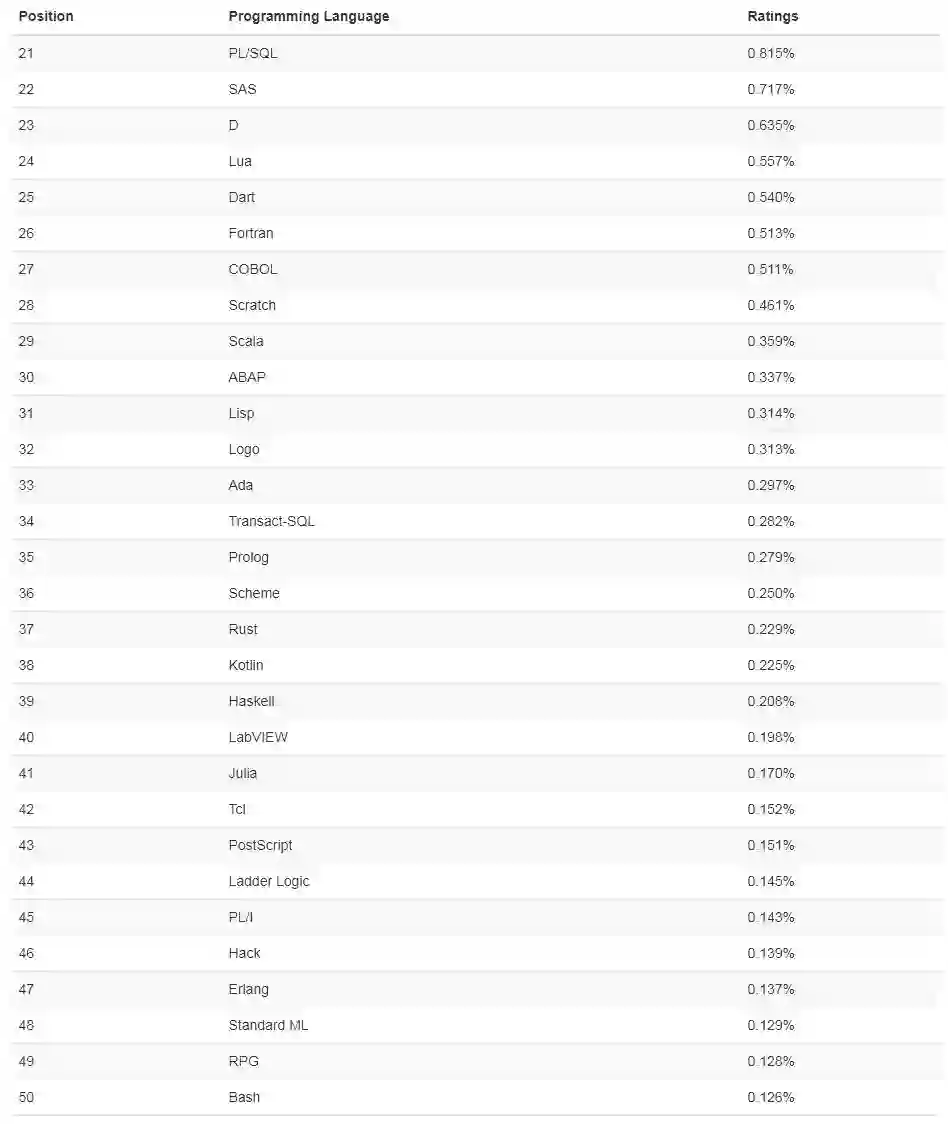Click the Haskell language name

(x=251, y=701)
